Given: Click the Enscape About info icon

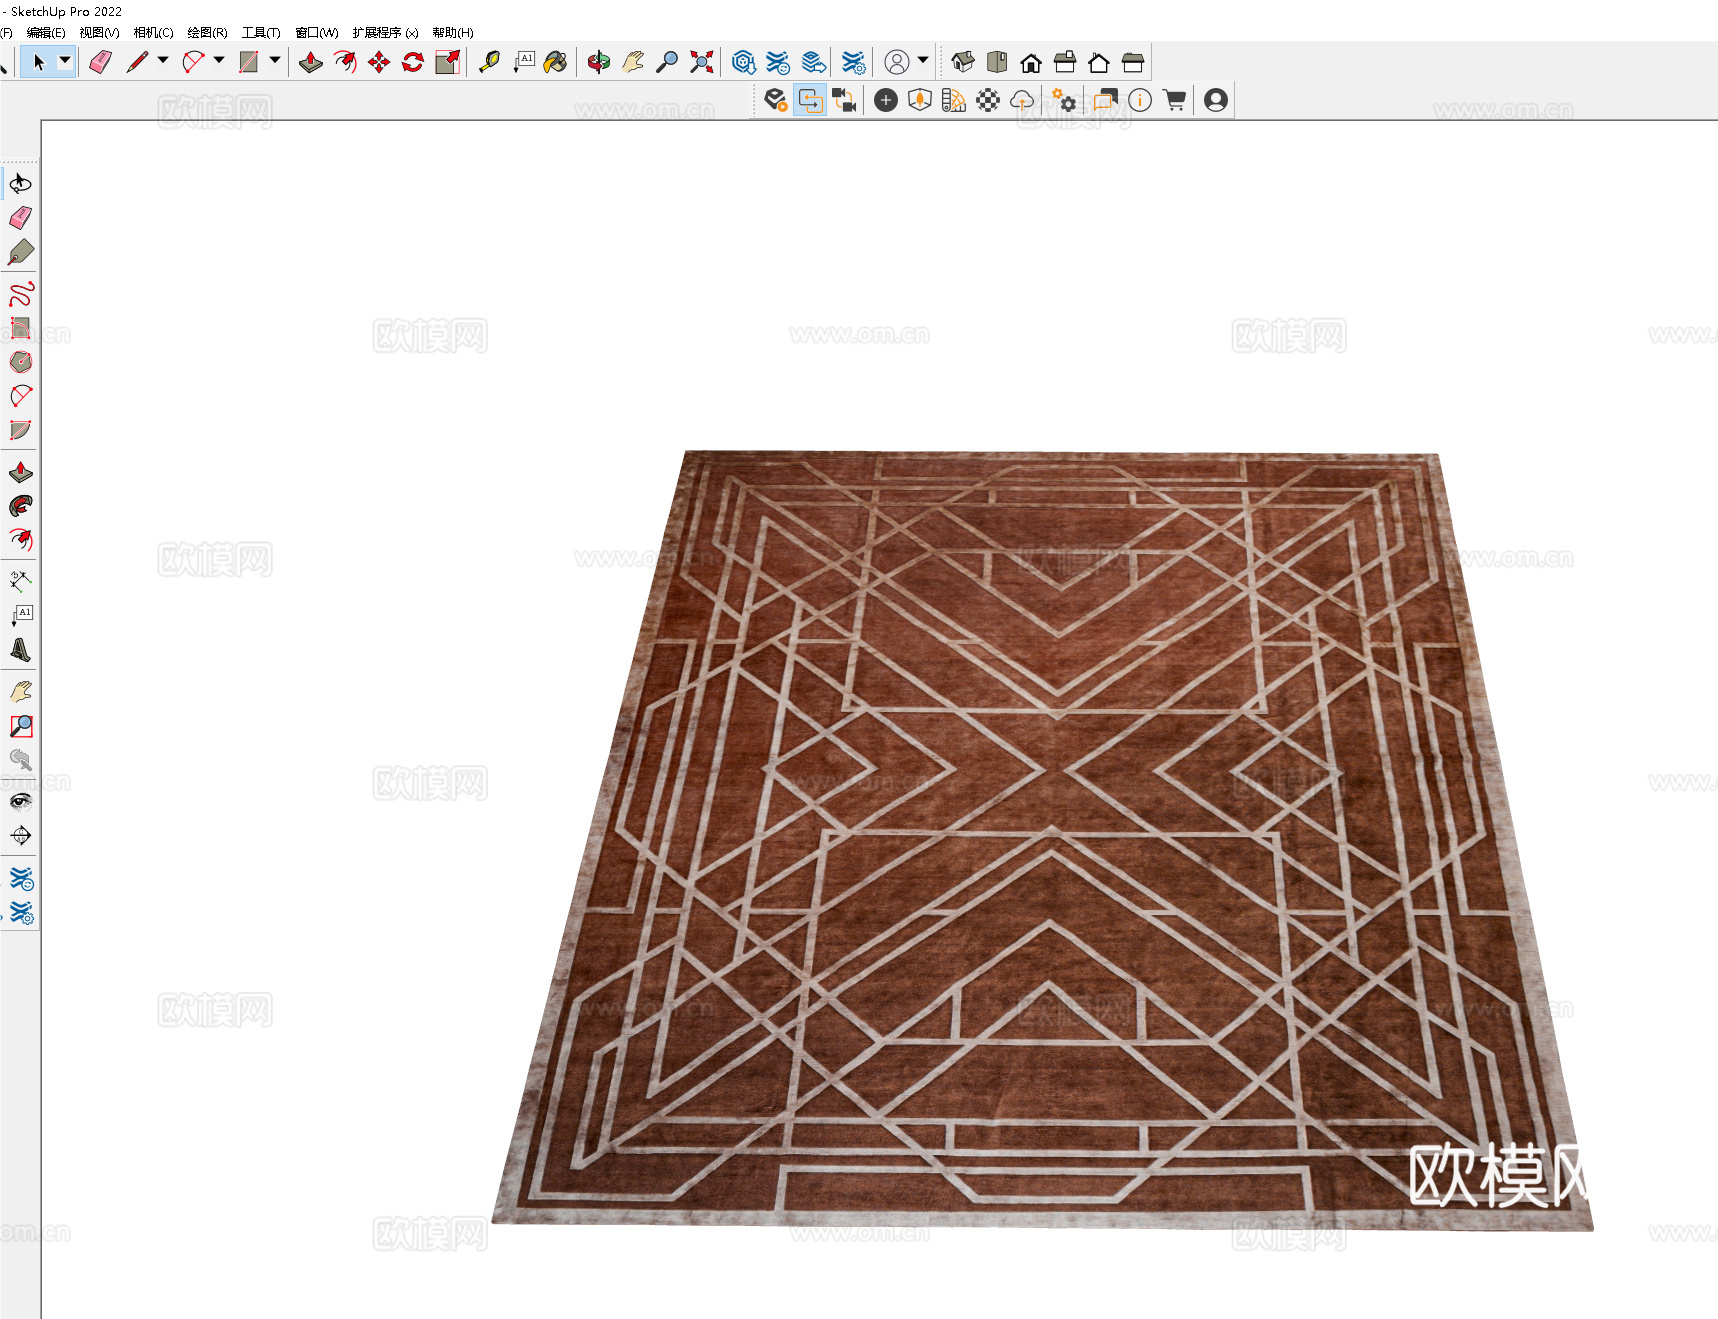Looking at the screenshot, I should [x=1140, y=100].
